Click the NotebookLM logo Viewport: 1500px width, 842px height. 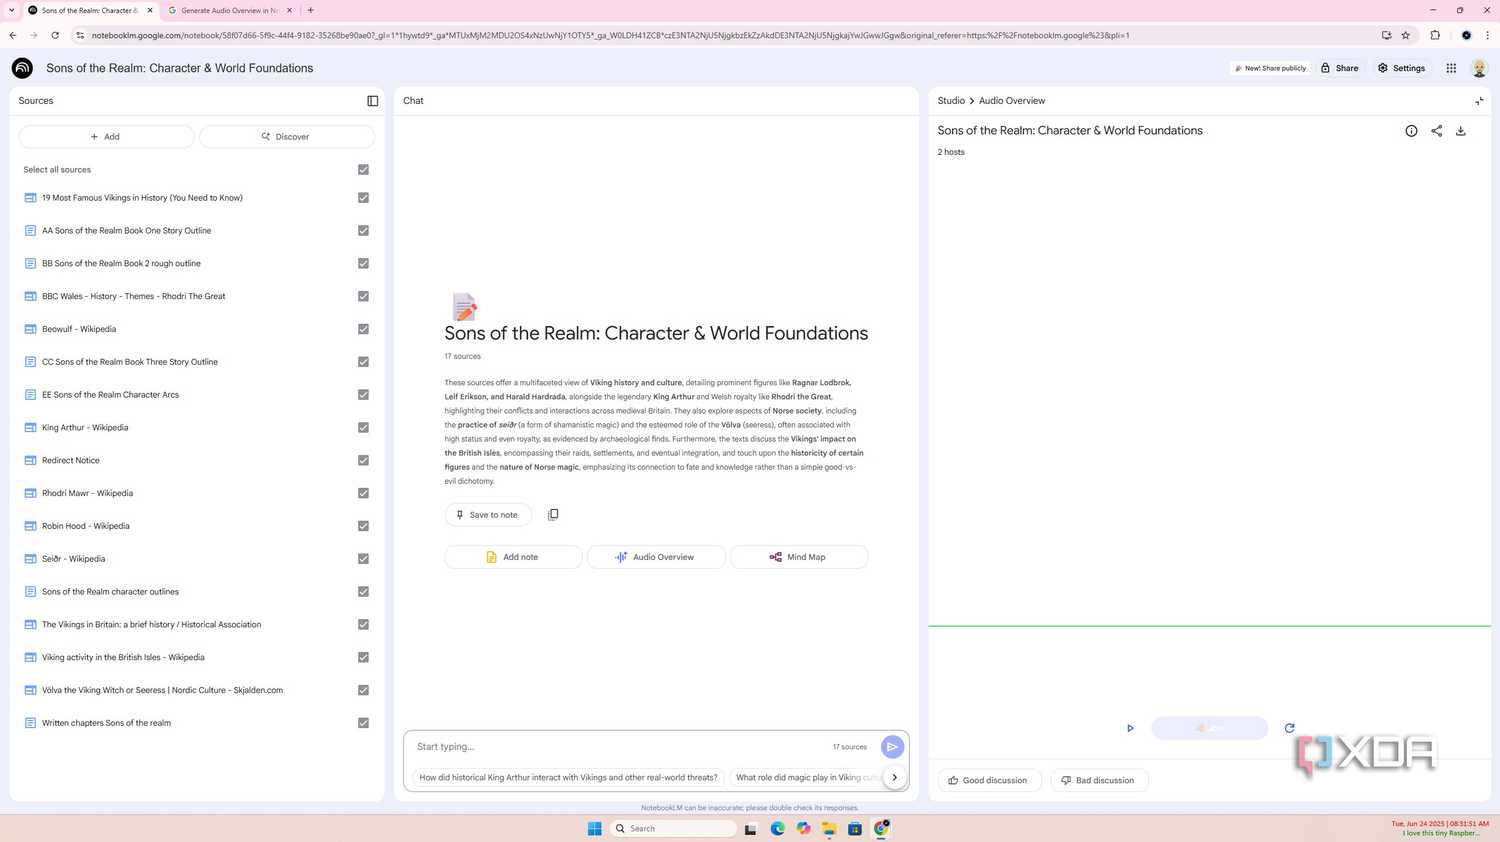coord(22,68)
